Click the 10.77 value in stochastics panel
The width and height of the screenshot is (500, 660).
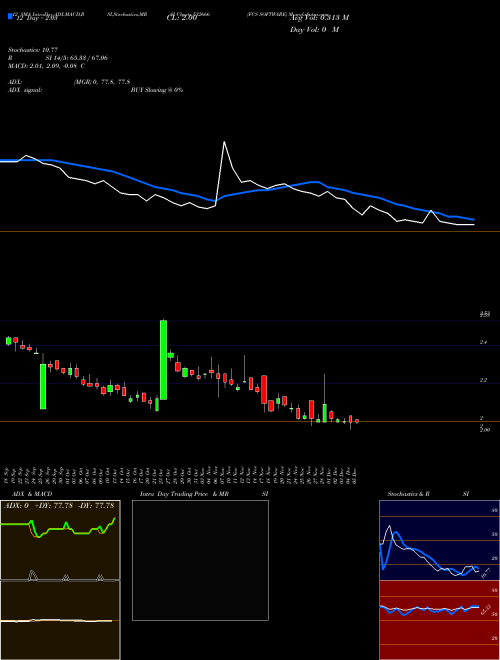click(x=486, y=573)
